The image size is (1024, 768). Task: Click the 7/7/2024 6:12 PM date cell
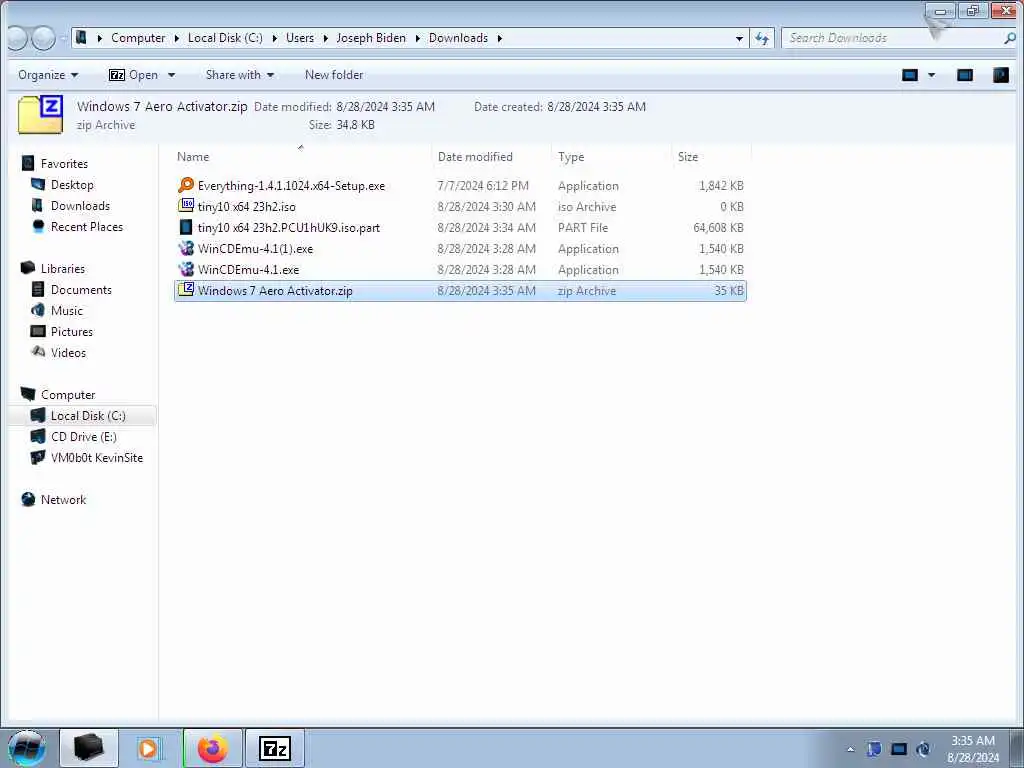click(483, 185)
